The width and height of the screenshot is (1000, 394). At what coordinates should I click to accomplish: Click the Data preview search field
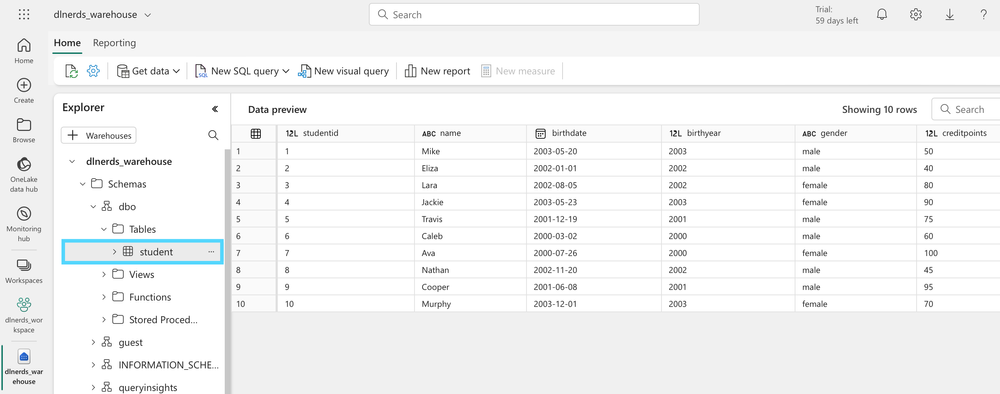(x=966, y=110)
